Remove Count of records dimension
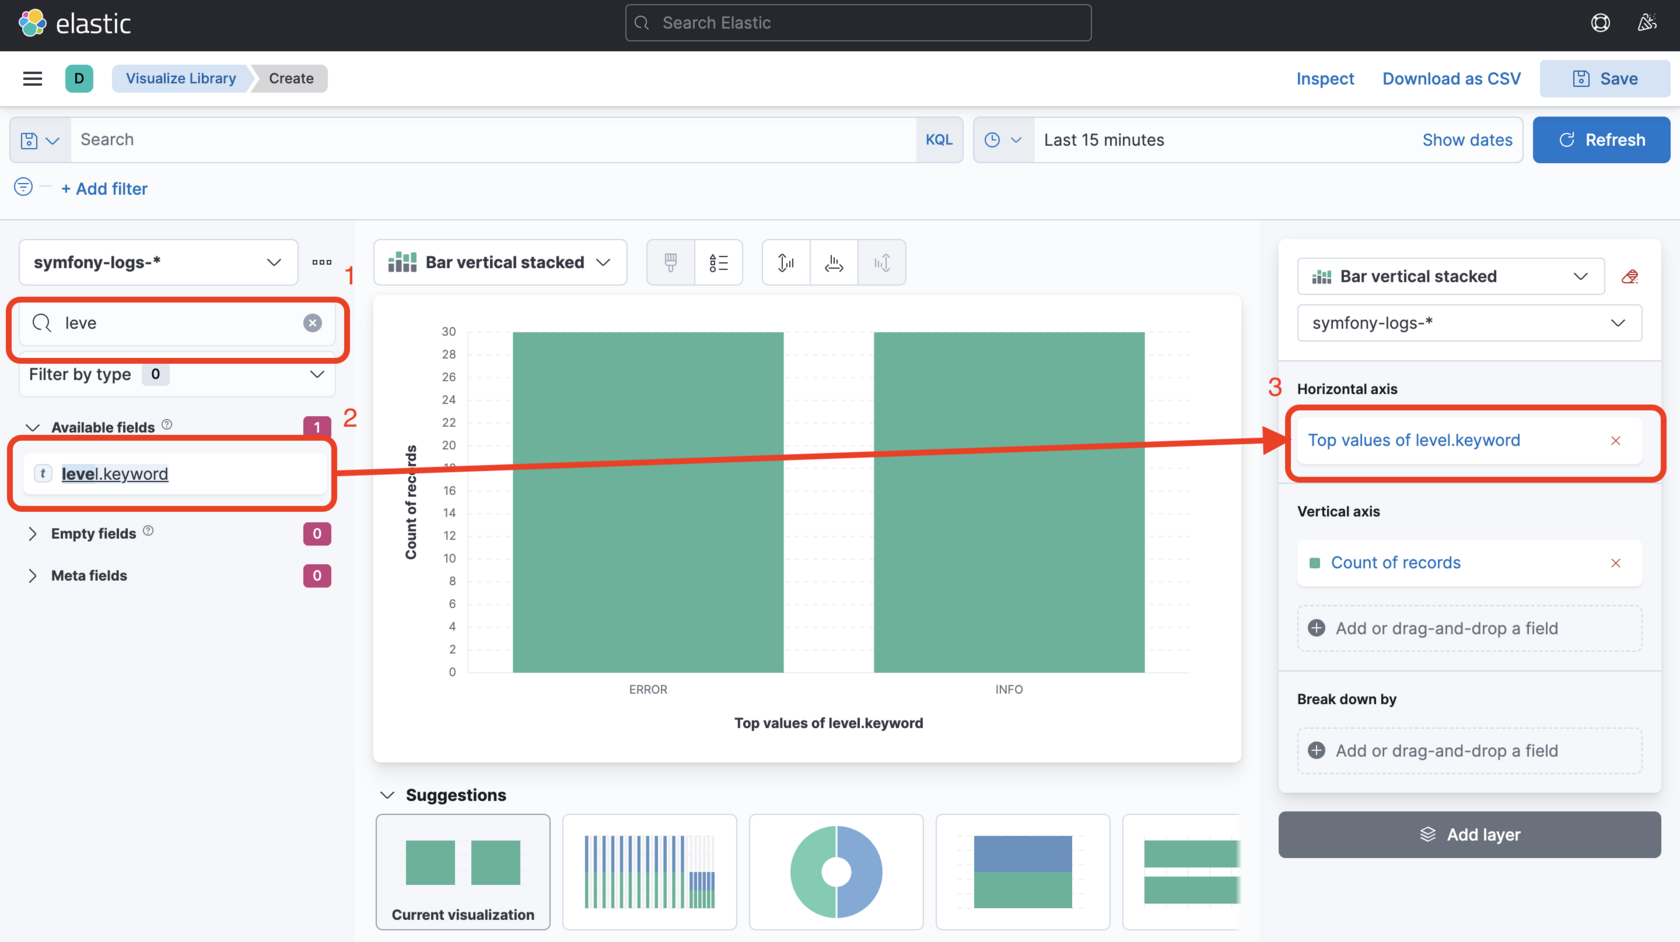This screenshot has width=1680, height=942. (1616, 563)
